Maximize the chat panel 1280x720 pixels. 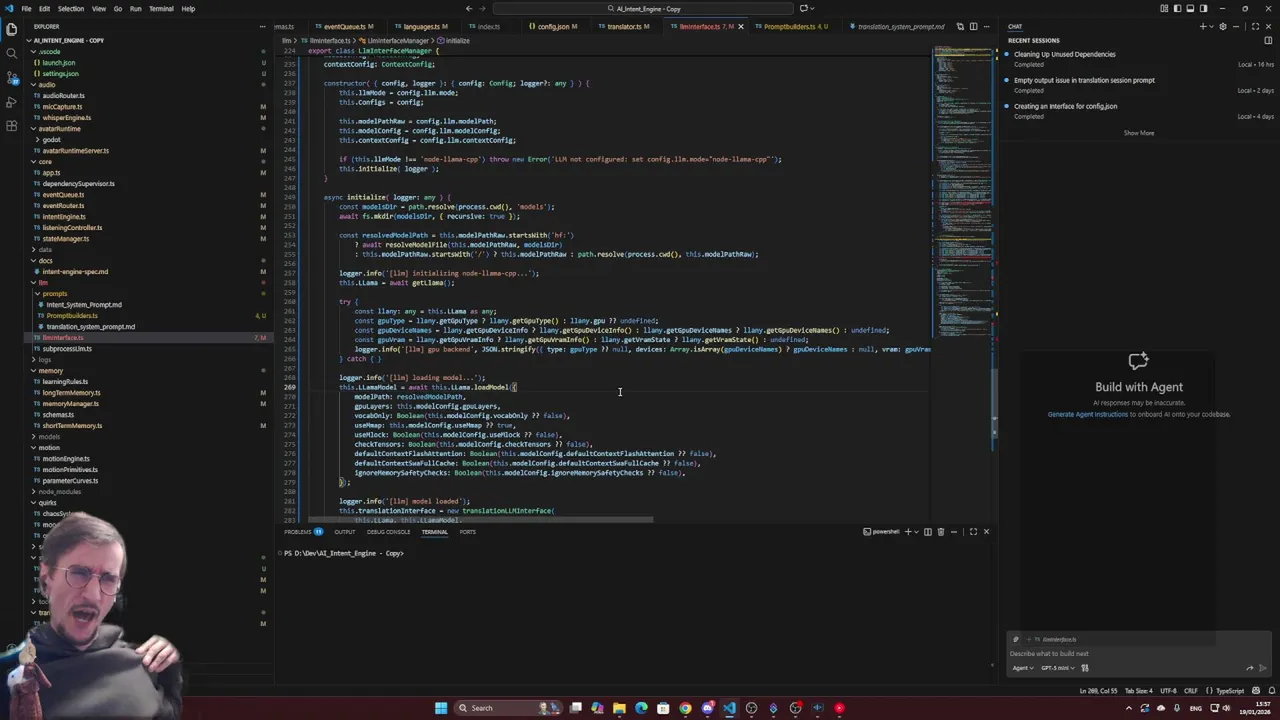(x=1254, y=26)
